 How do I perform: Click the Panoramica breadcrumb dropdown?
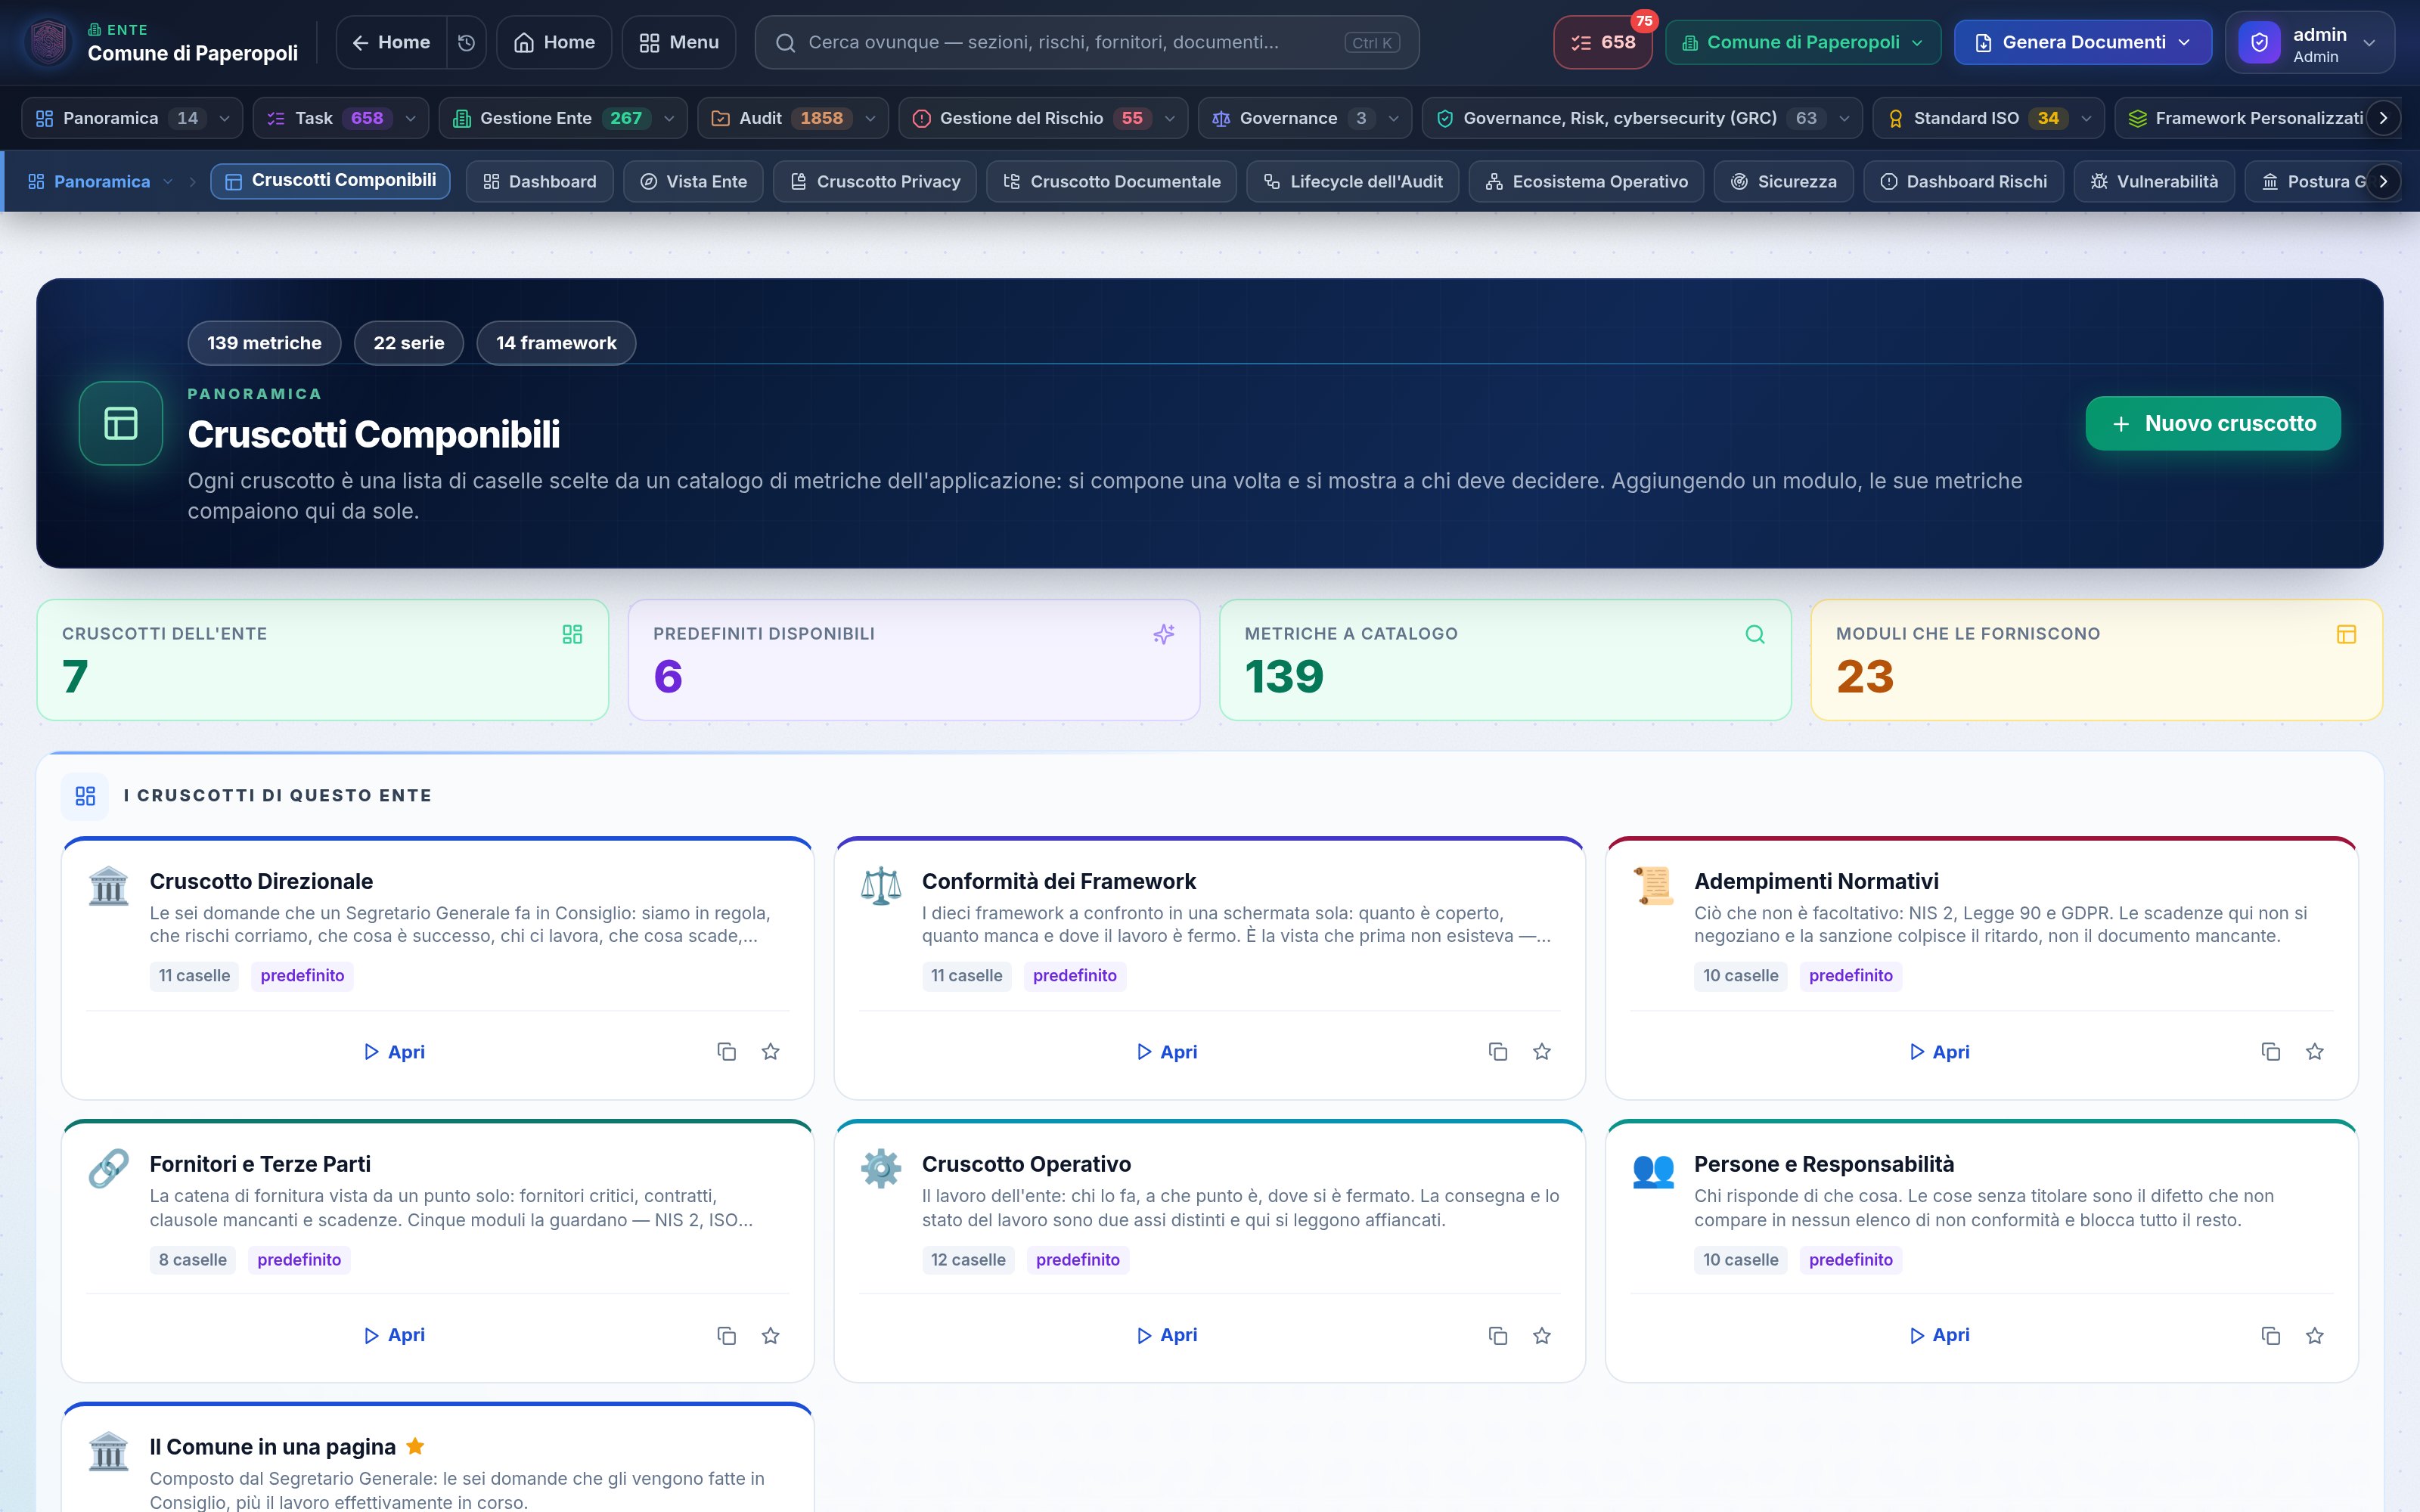[101, 181]
